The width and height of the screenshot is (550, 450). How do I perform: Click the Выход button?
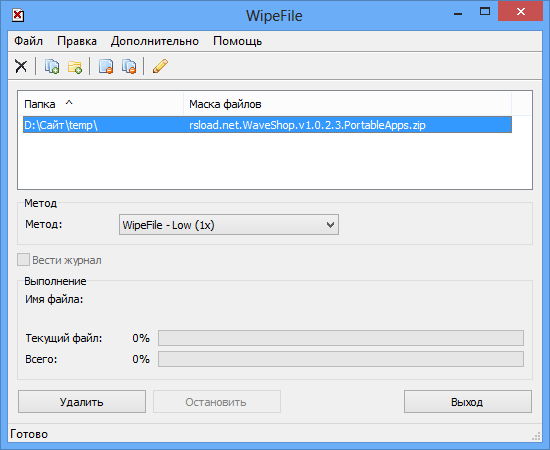[468, 402]
